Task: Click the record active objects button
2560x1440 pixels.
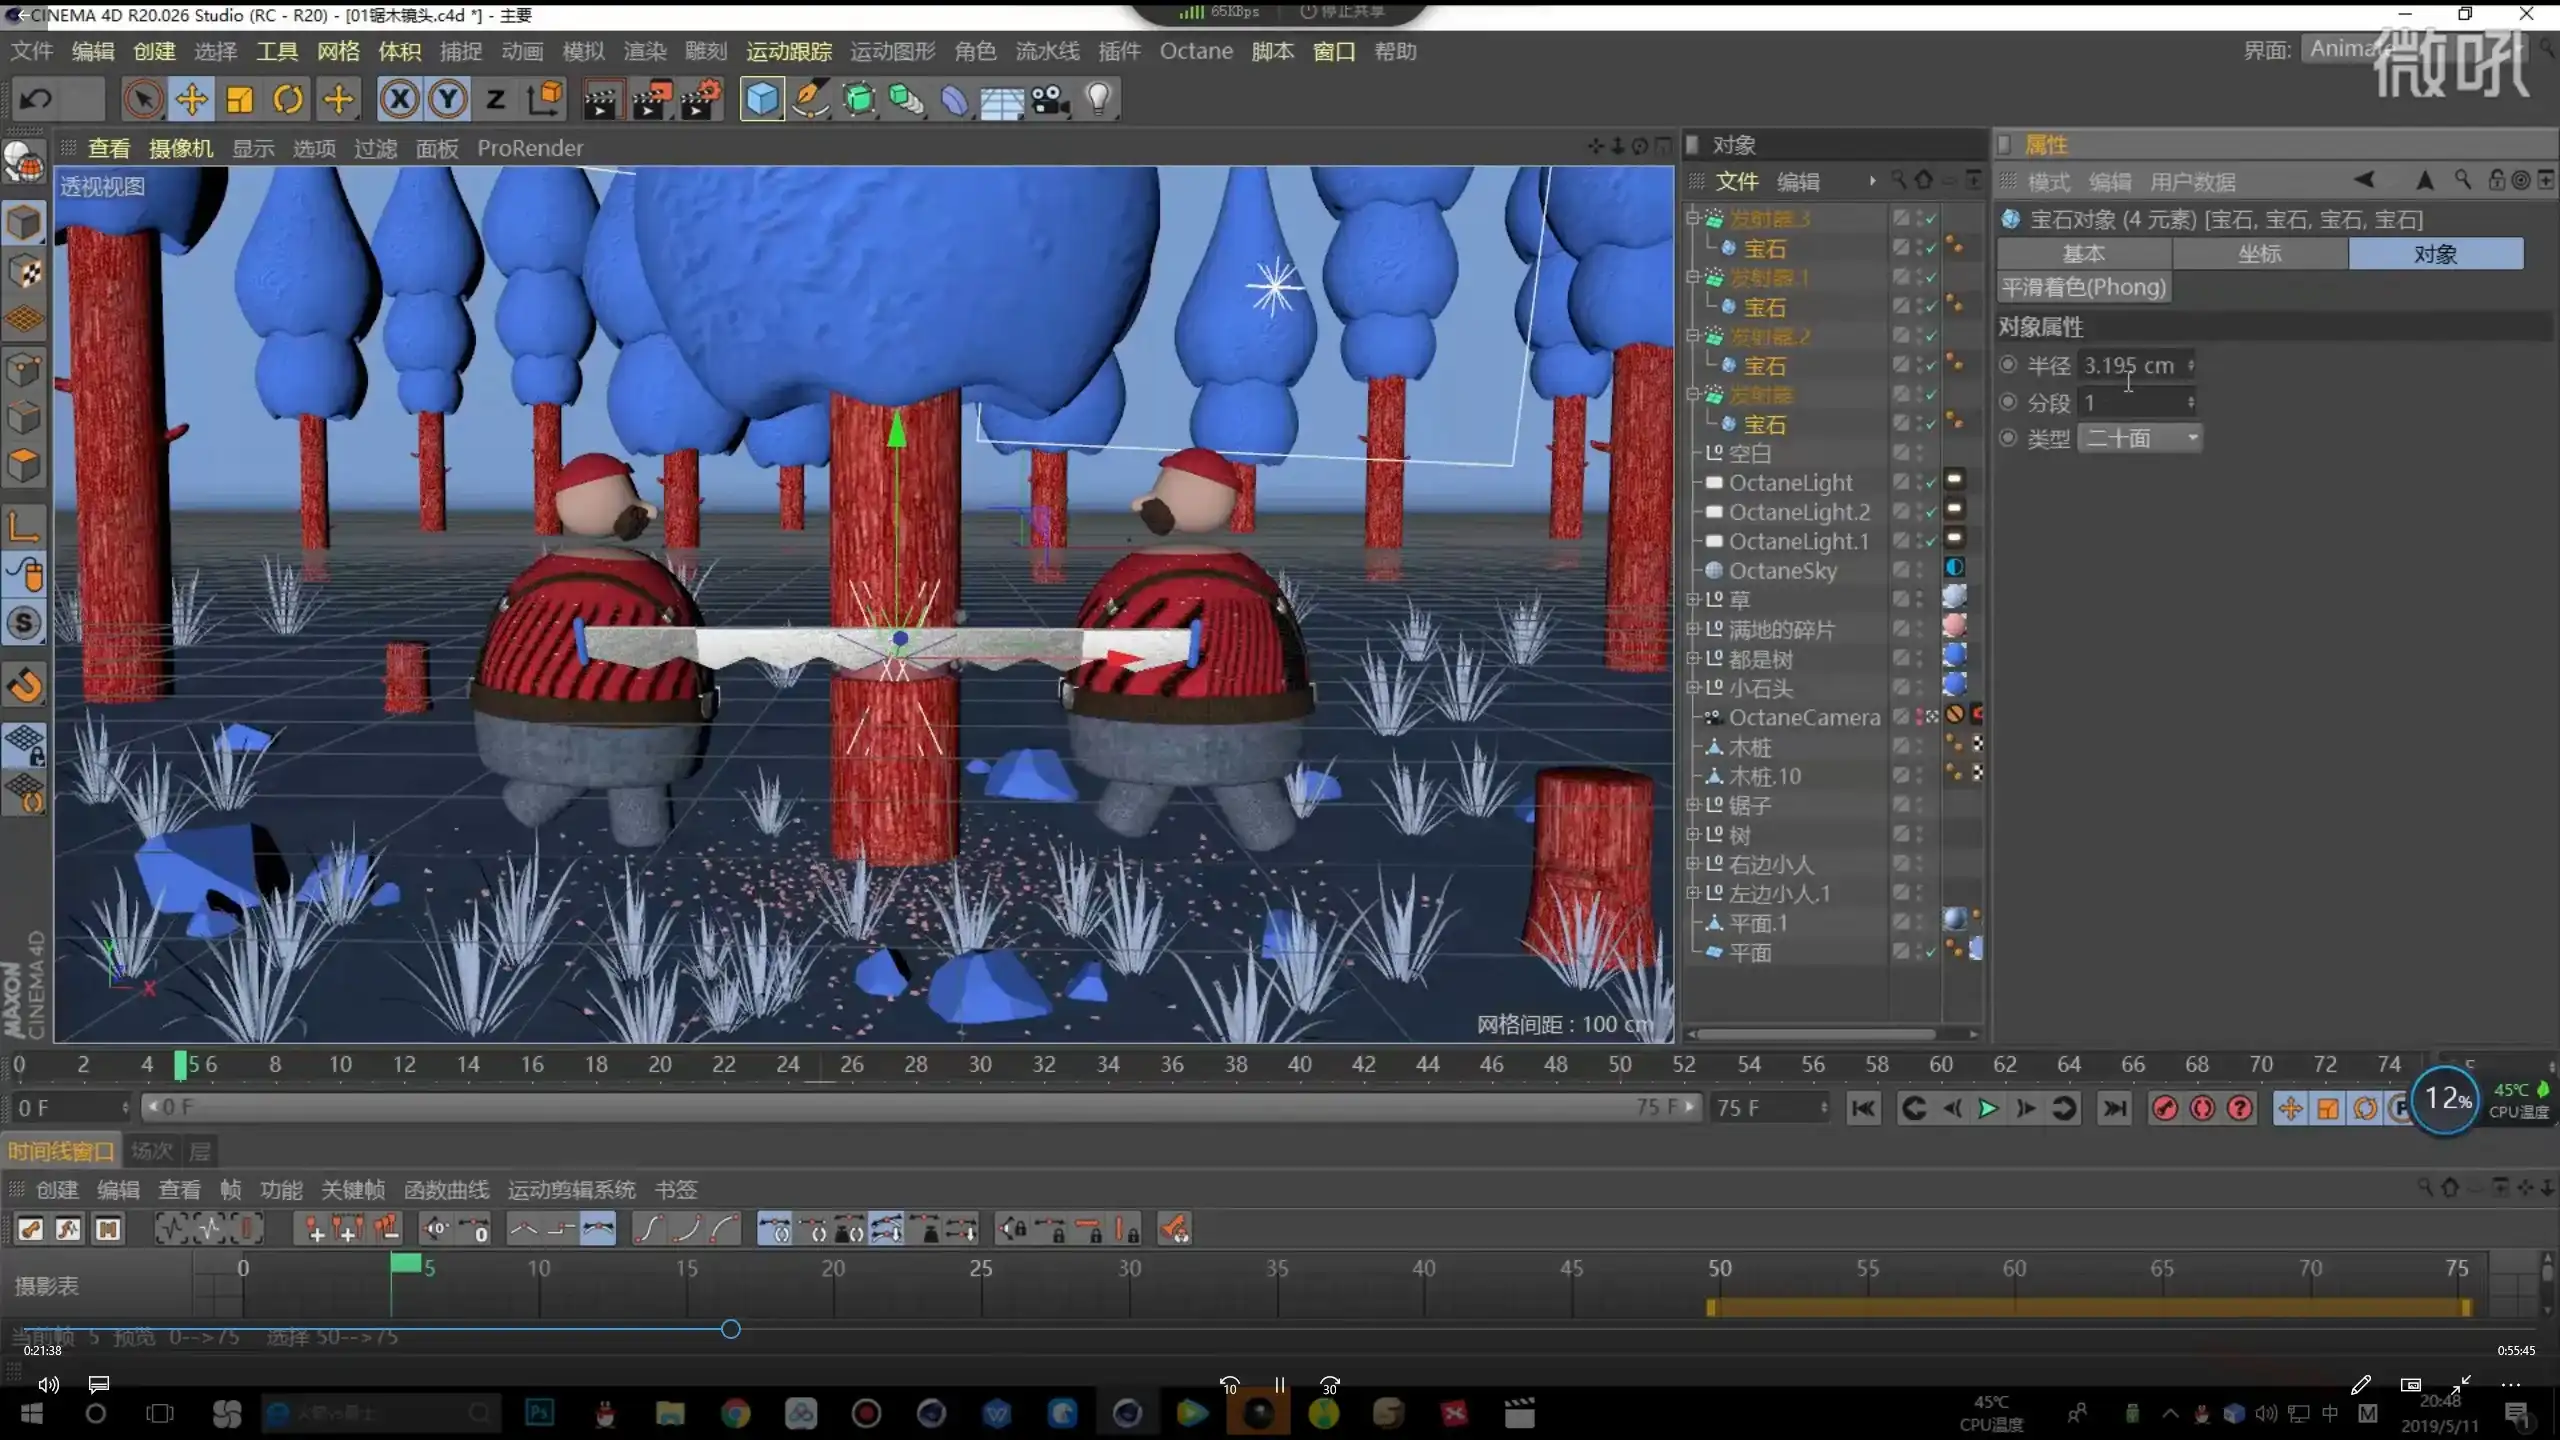Action: (x=2165, y=1108)
